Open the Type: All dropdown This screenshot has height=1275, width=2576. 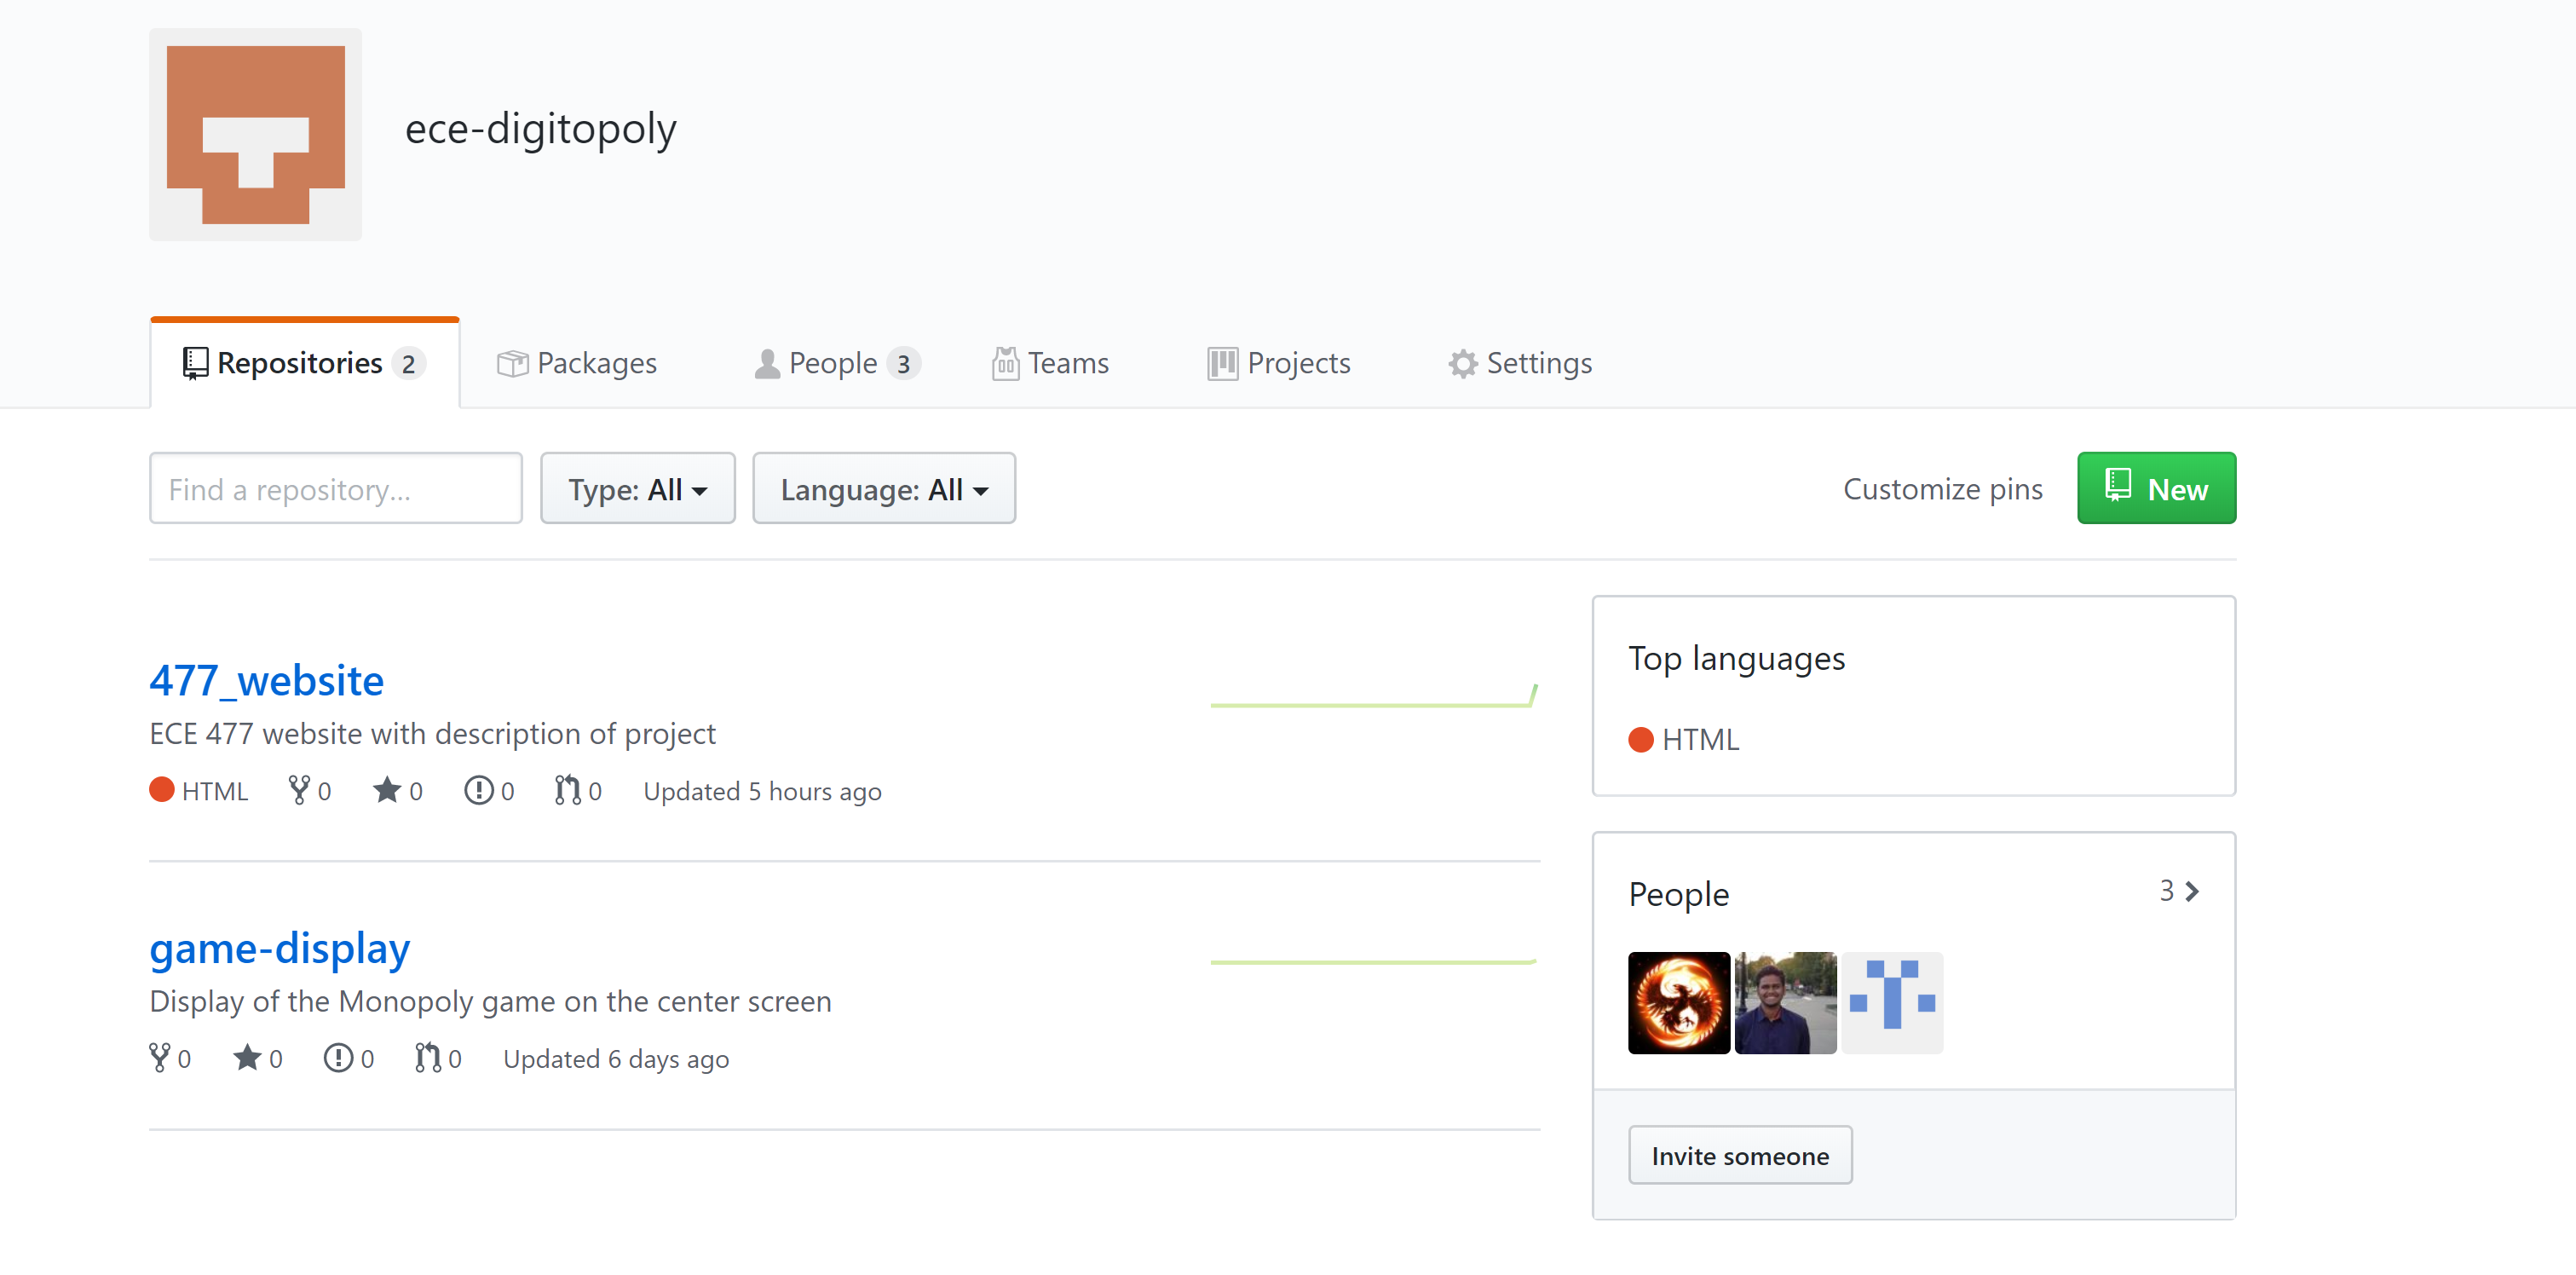click(x=638, y=488)
